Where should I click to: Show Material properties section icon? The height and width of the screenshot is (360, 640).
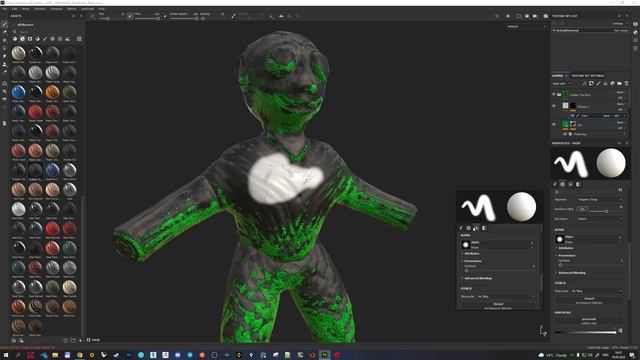(x=578, y=184)
